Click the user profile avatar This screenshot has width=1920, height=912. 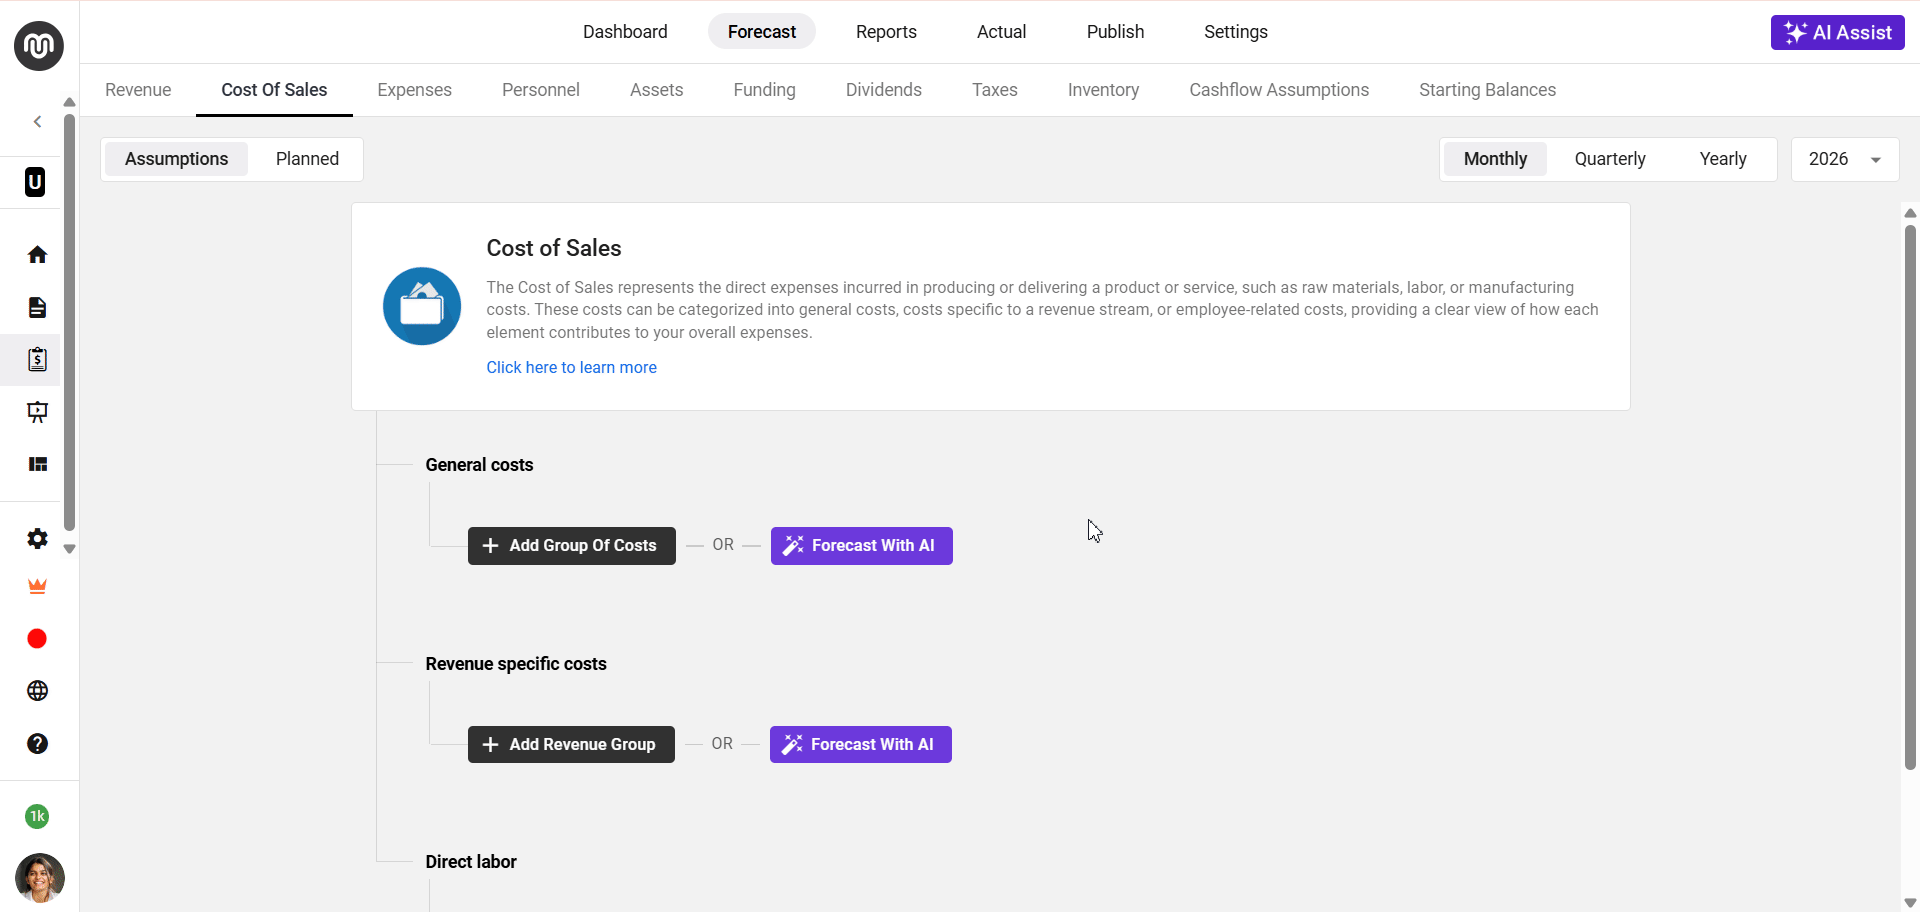click(x=39, y=878)
